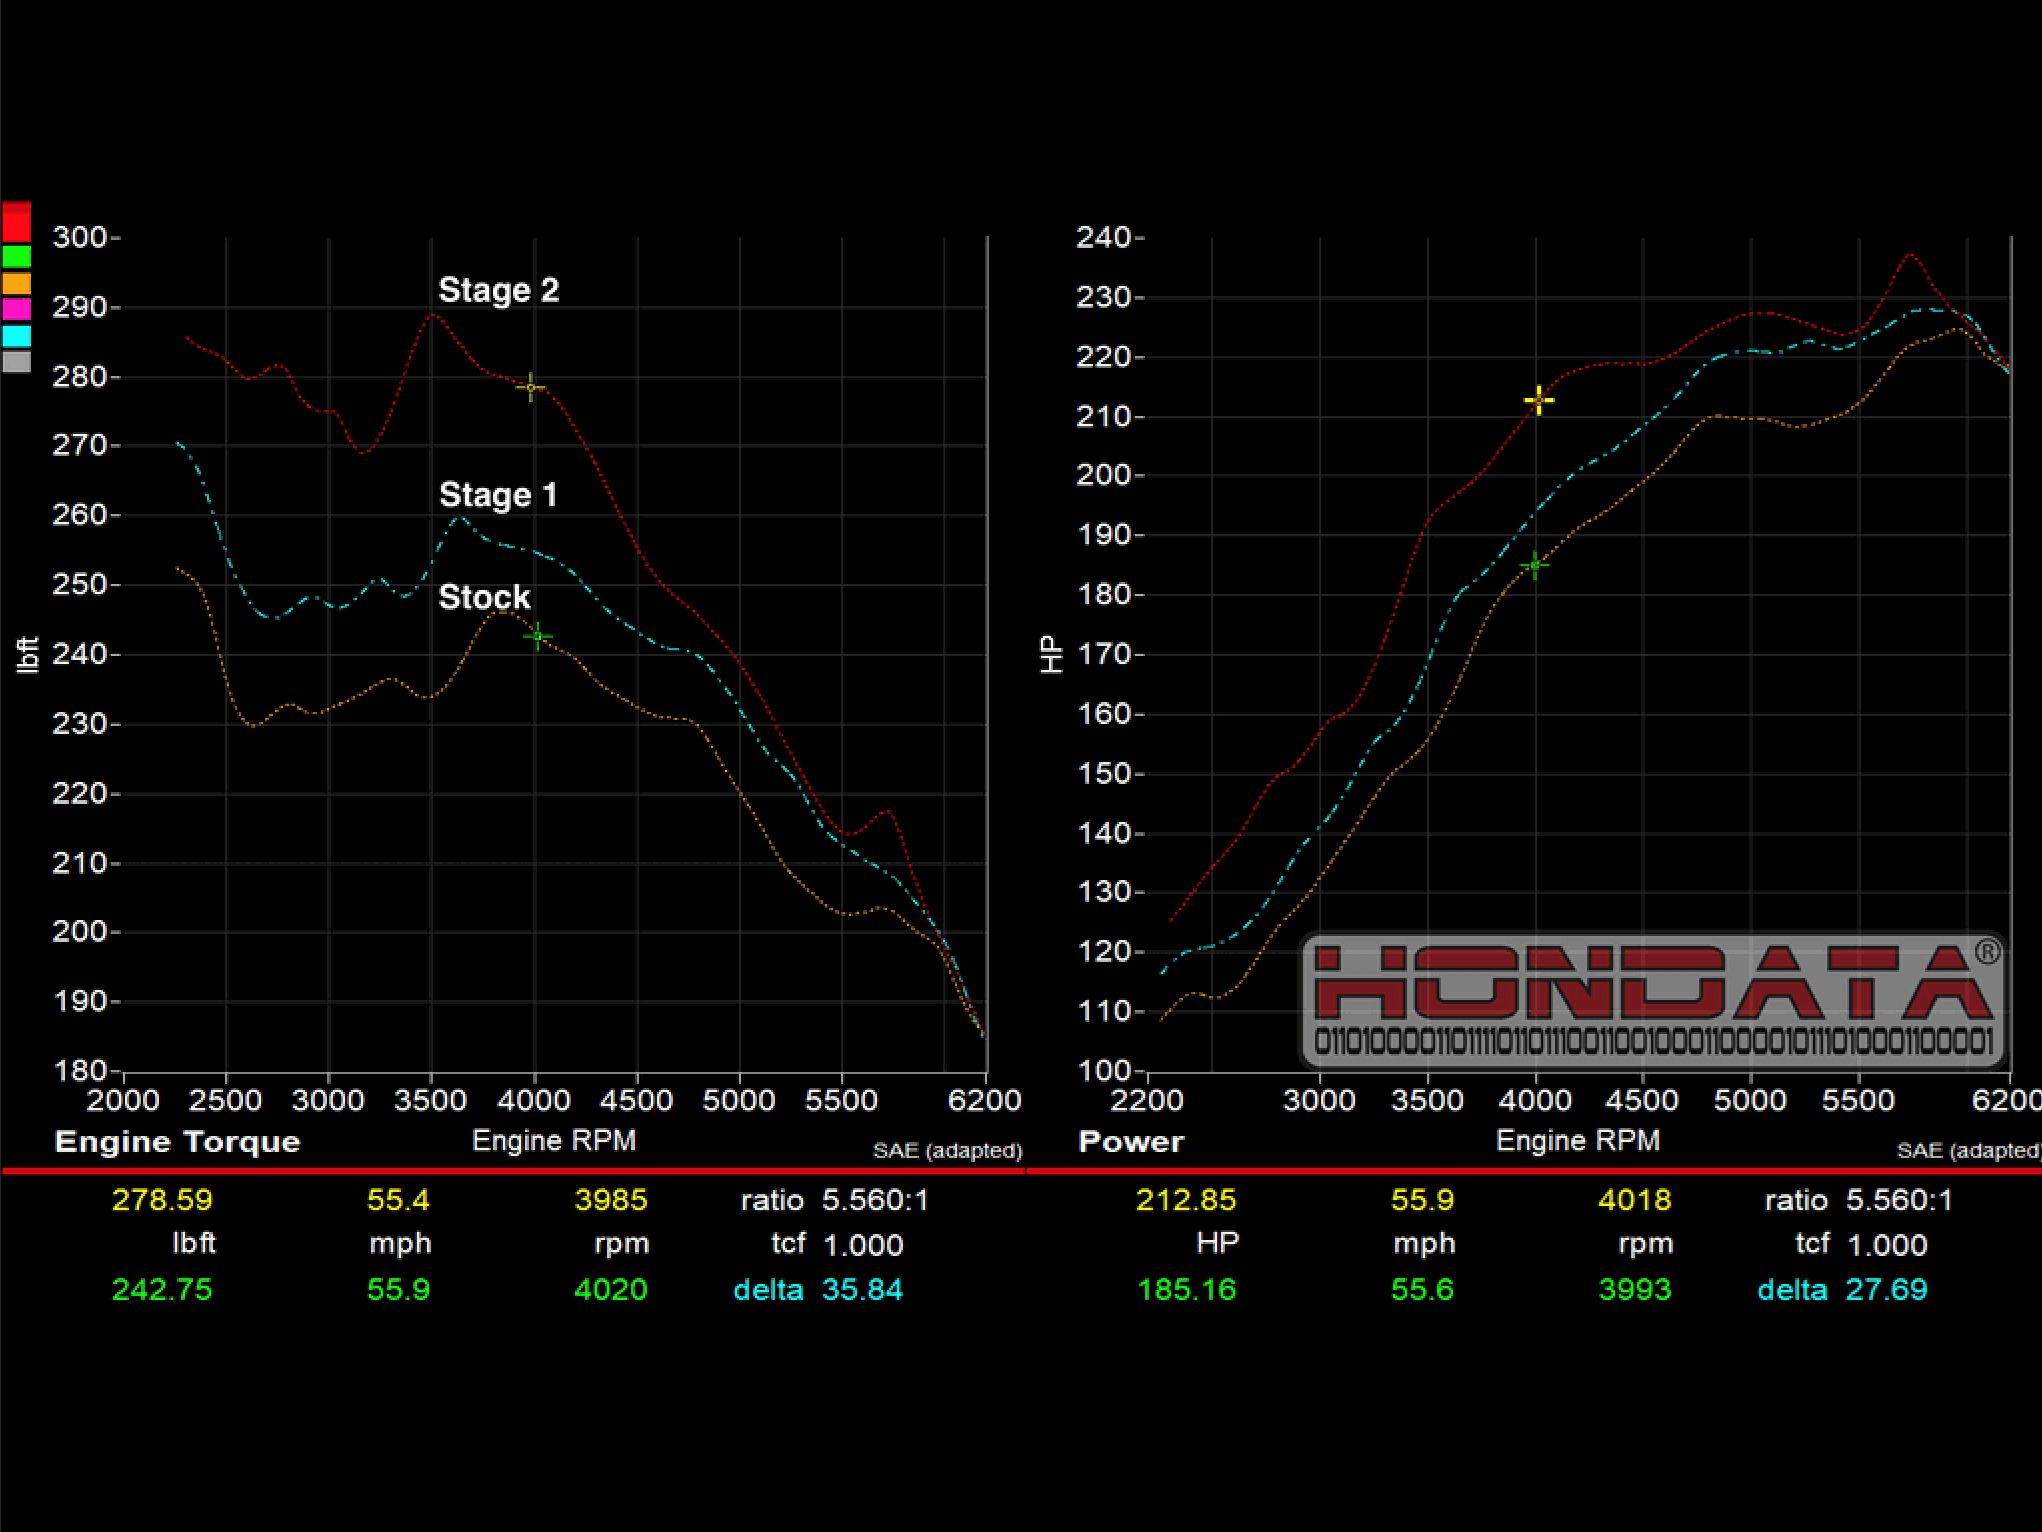Click the 185.16 HP reading

[x=1187, y=1290]
